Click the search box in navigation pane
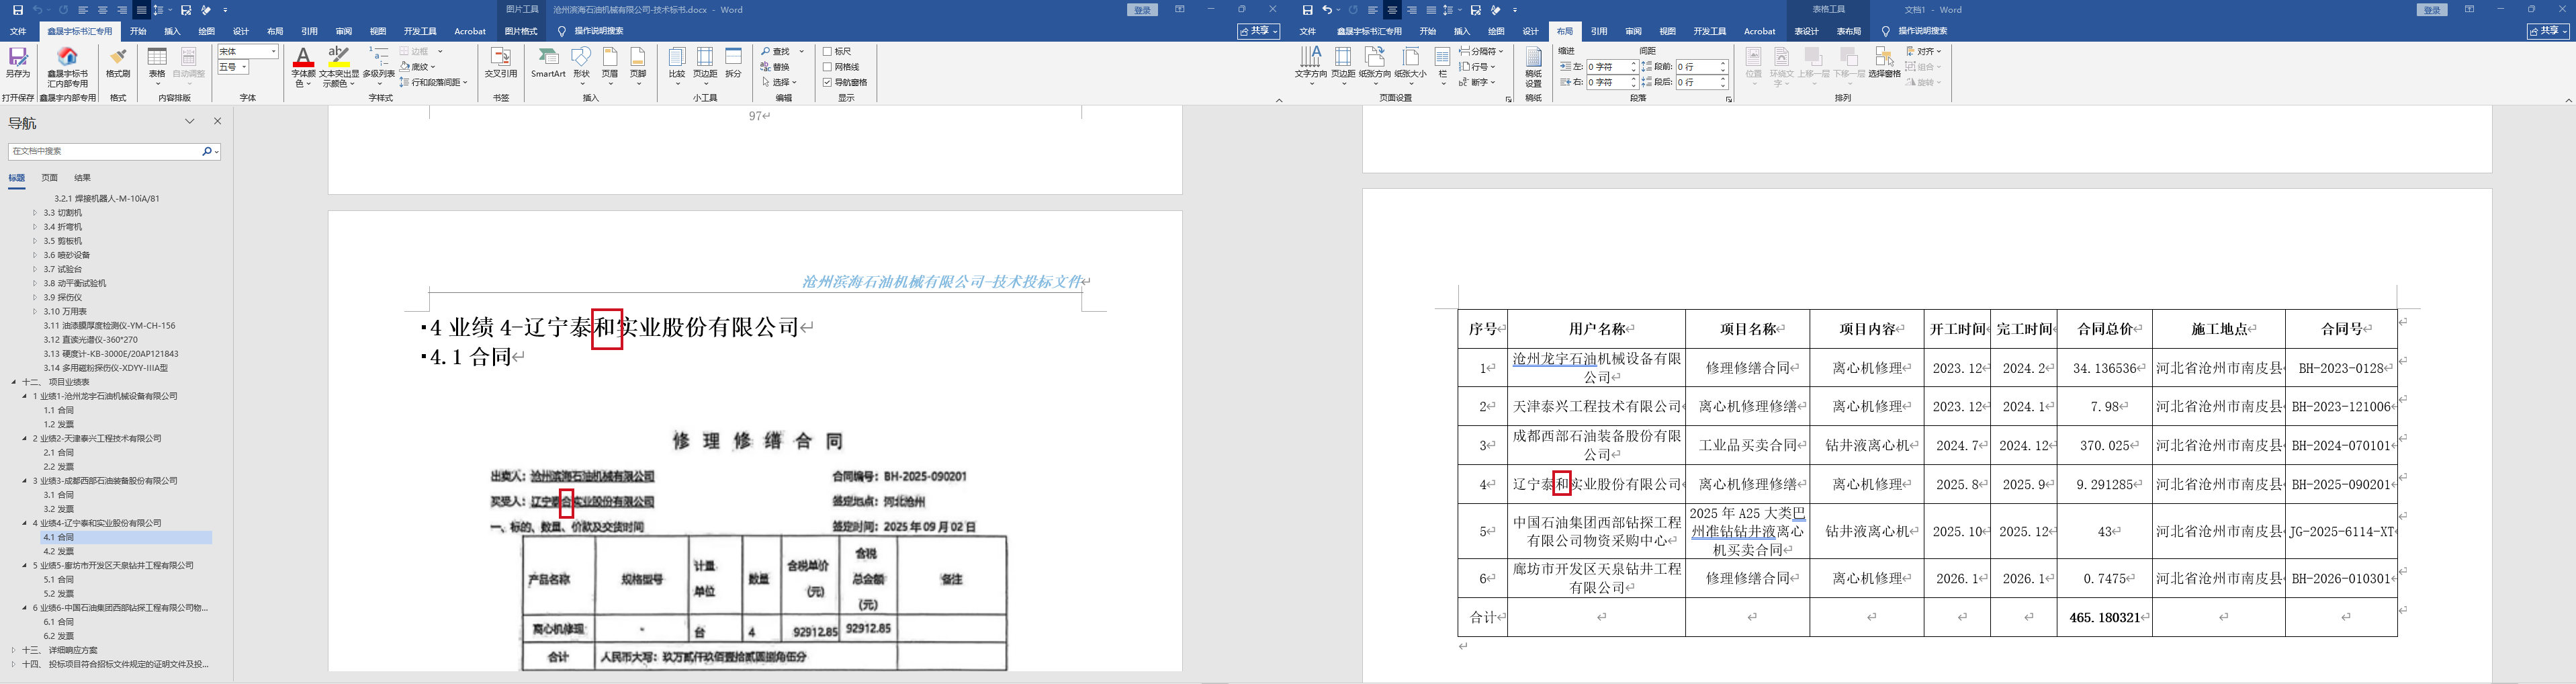2576x684 pixels. point(105,151)
